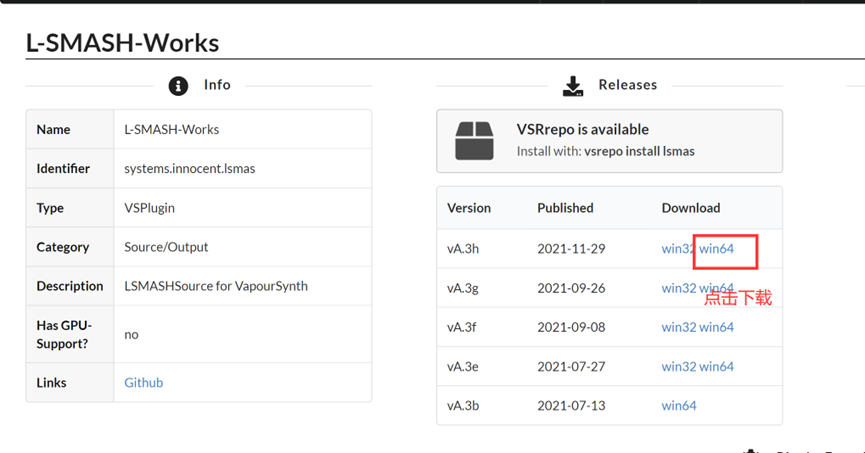
Task: Click the VSRepo package box icon
Action: [474, 141]
